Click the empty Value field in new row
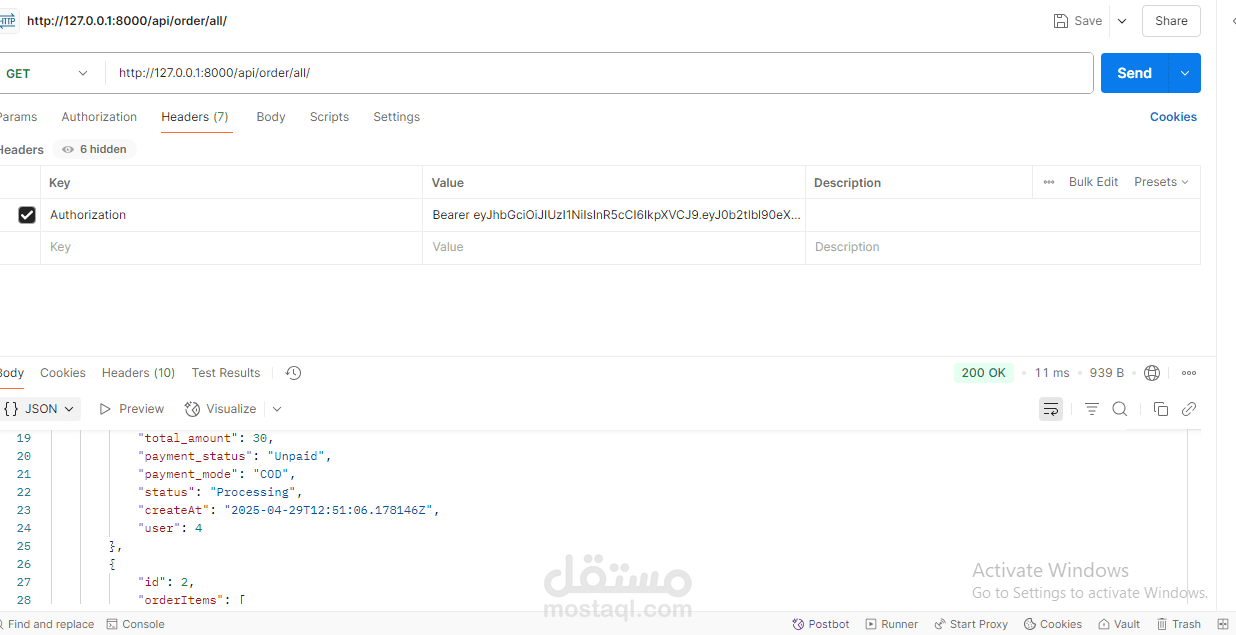The image size is (1236, 635). click(x=614, y=247)
